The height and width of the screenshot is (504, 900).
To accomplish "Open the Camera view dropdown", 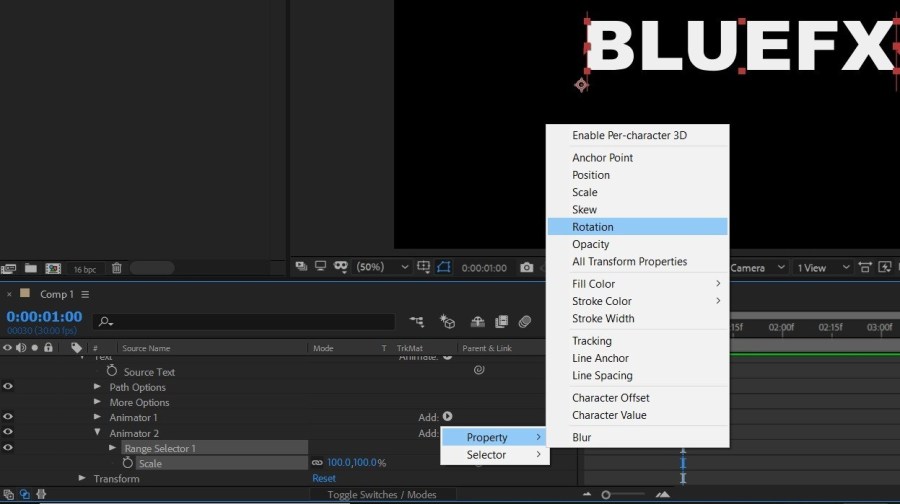I will 758,268.
